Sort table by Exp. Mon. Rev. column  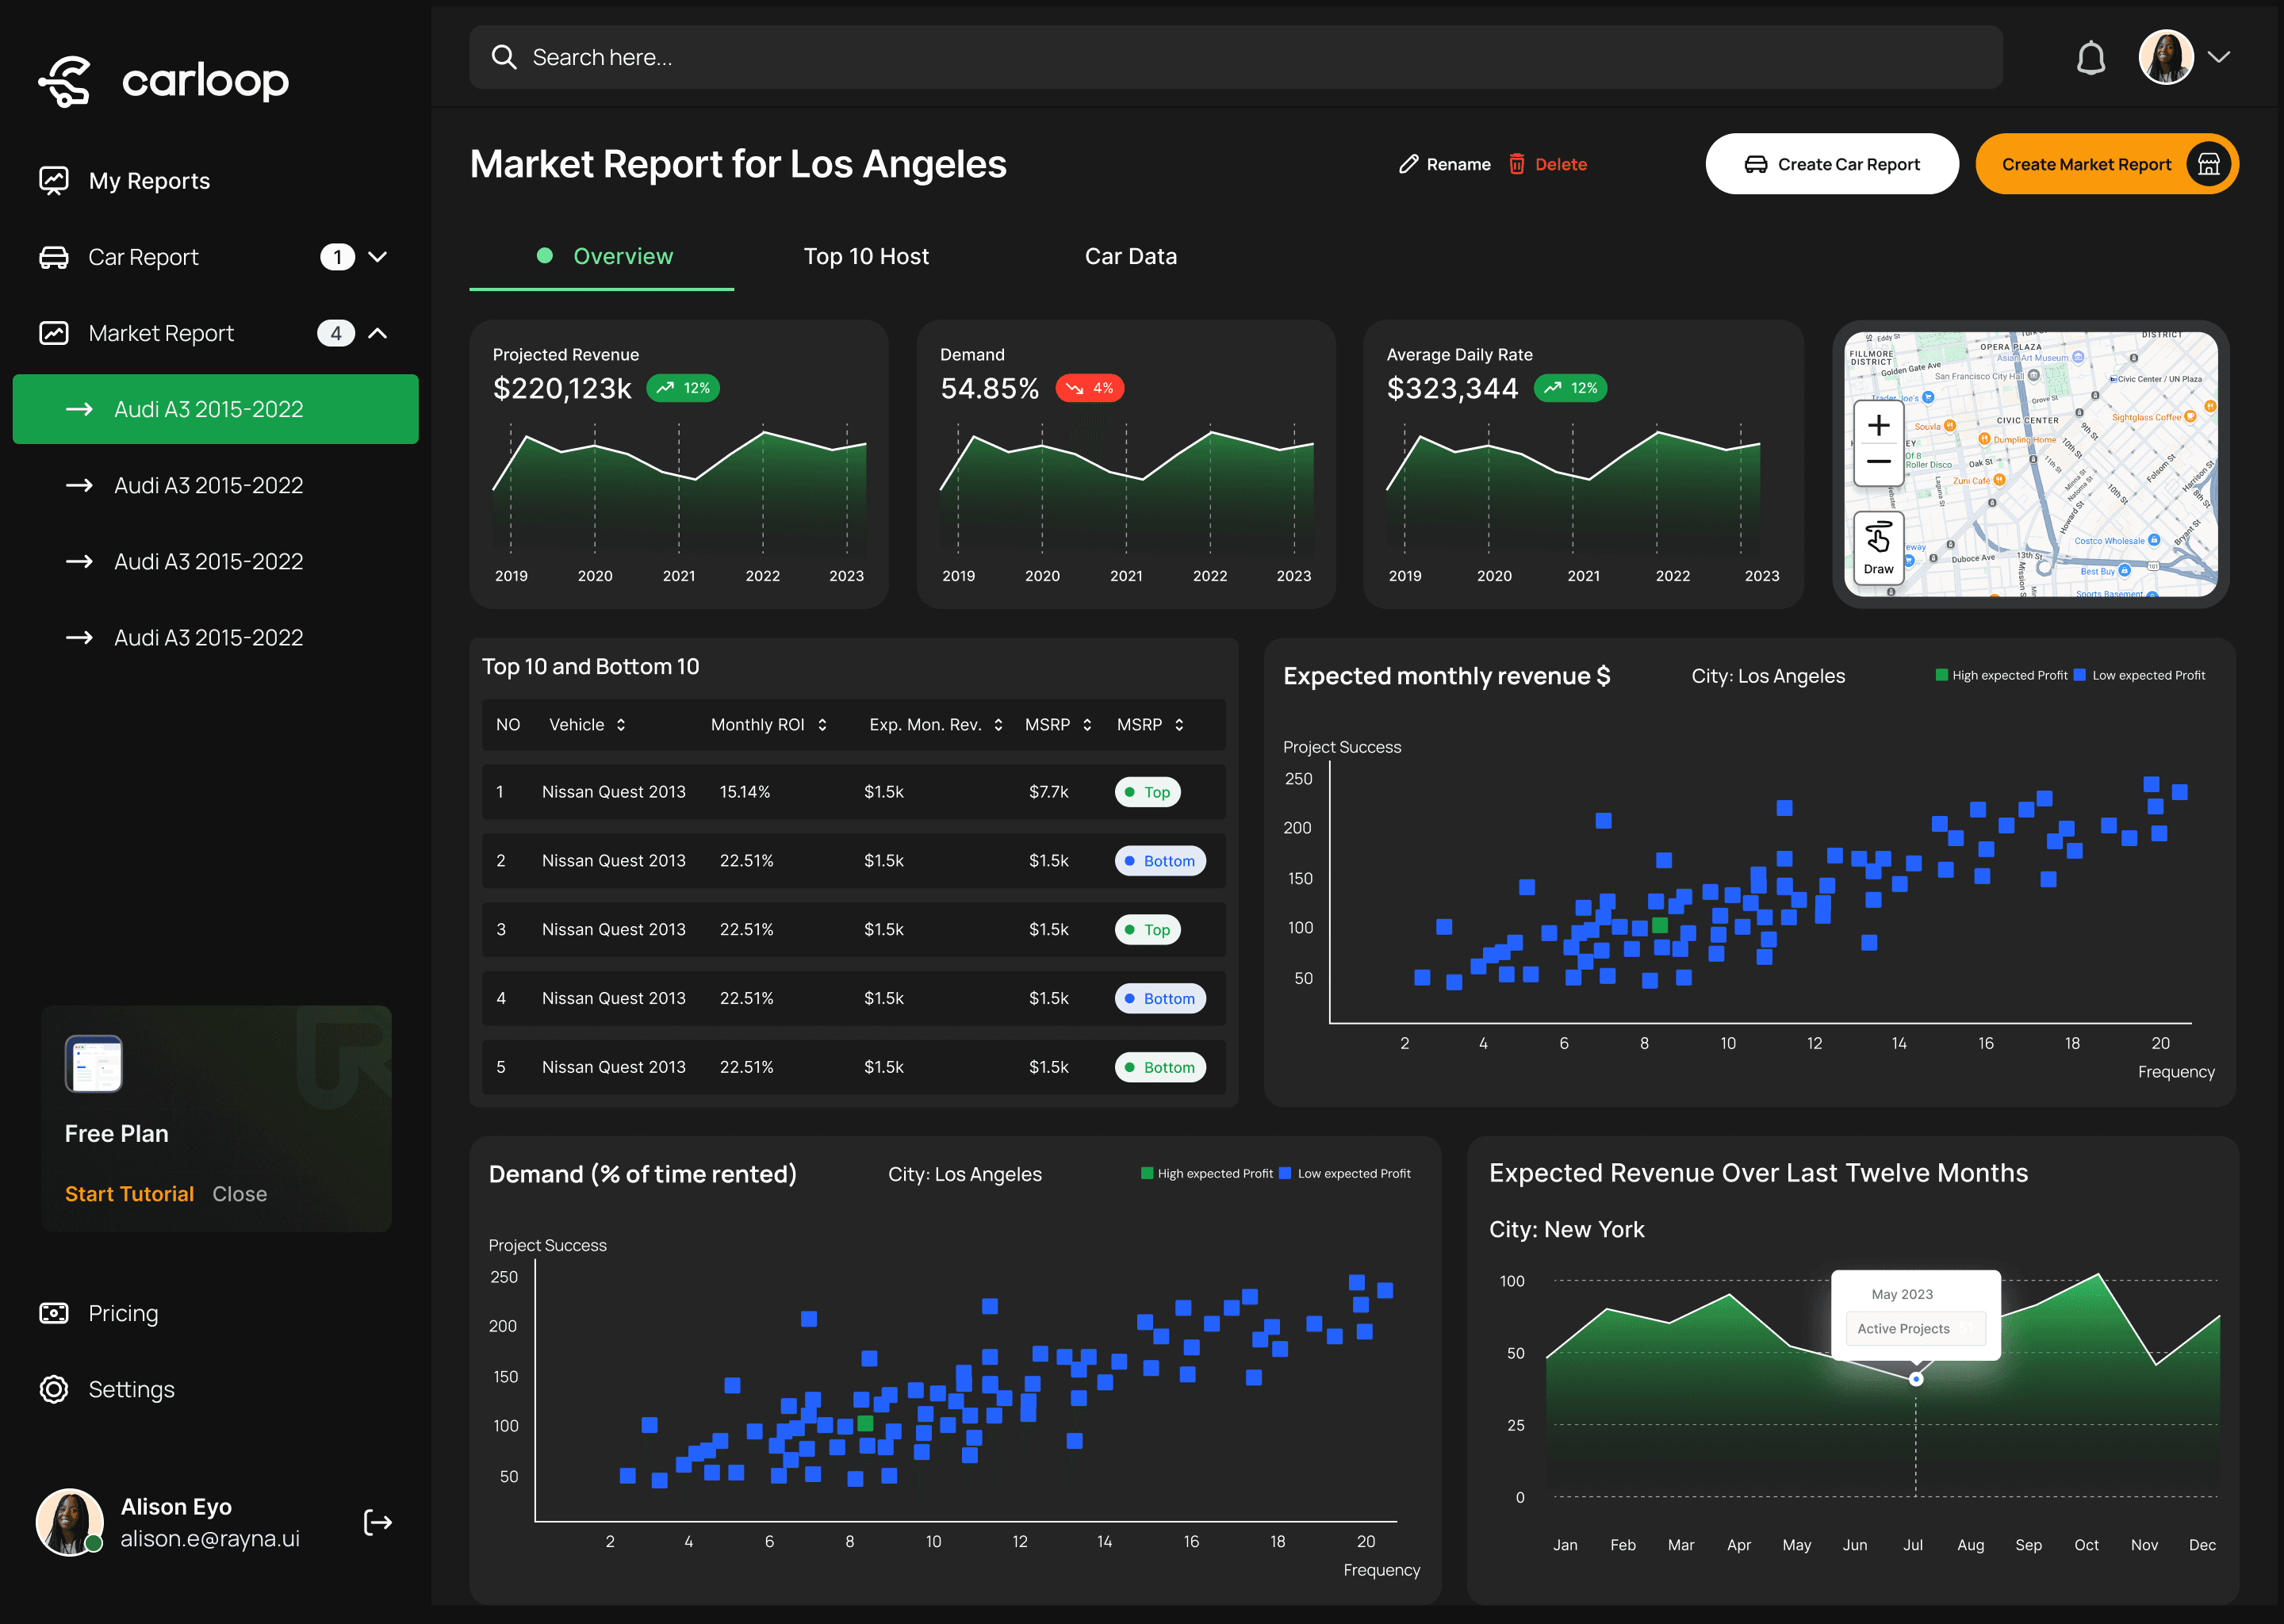click(998, 725)
